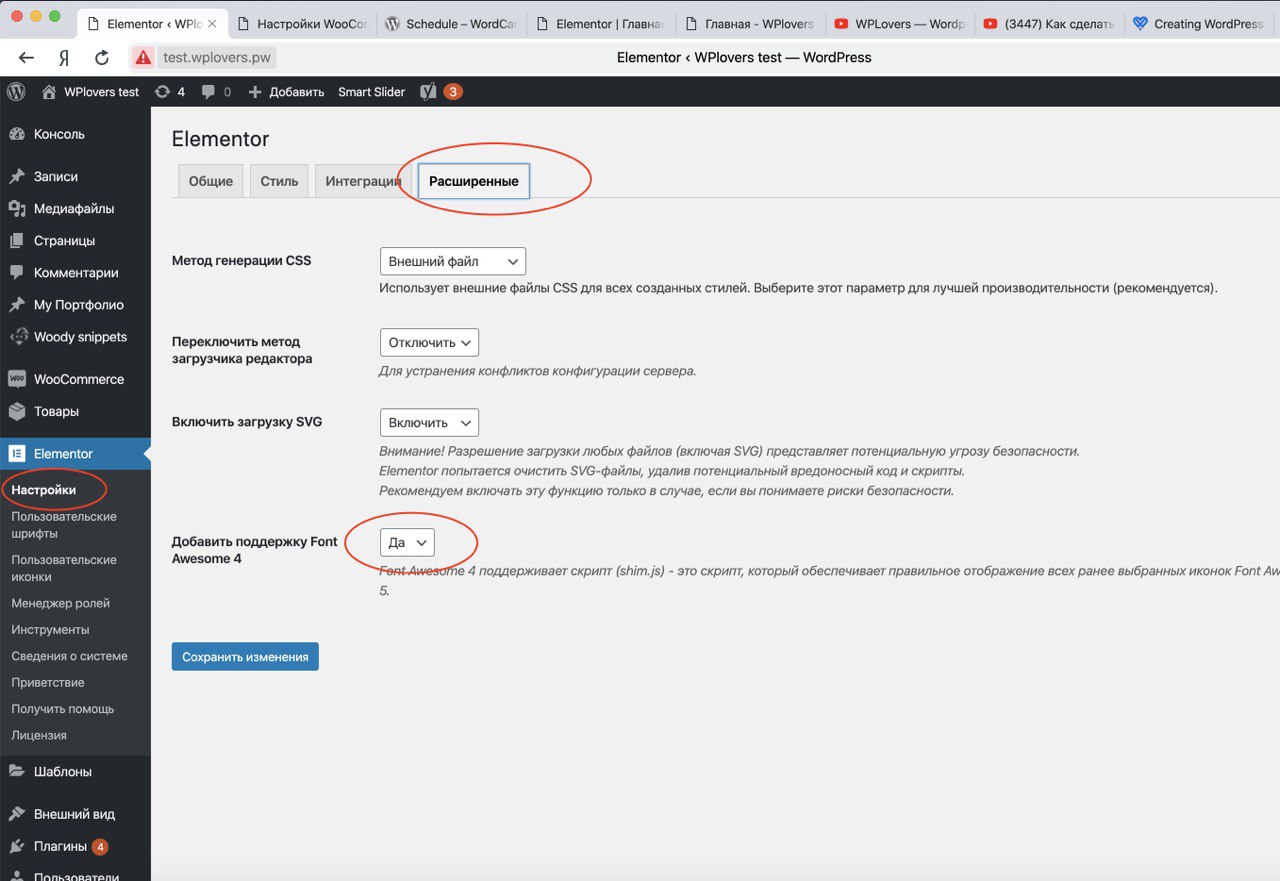Open Woody snippets icon in sidebar
The image size is (1280, 881).
coord(16,336)
